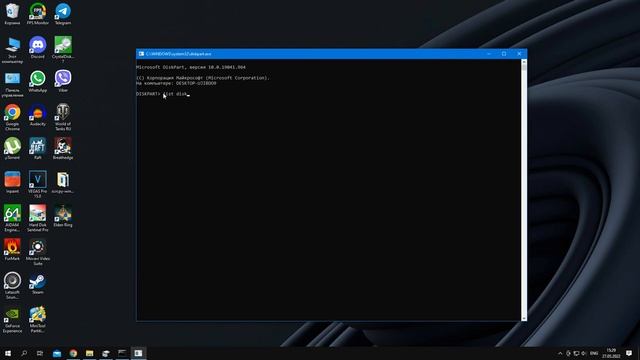Image resolution: width=640 pixels, height=360 pixels.
Task: Select the Audacity desktop shortcut
Action: click(38, 115)
